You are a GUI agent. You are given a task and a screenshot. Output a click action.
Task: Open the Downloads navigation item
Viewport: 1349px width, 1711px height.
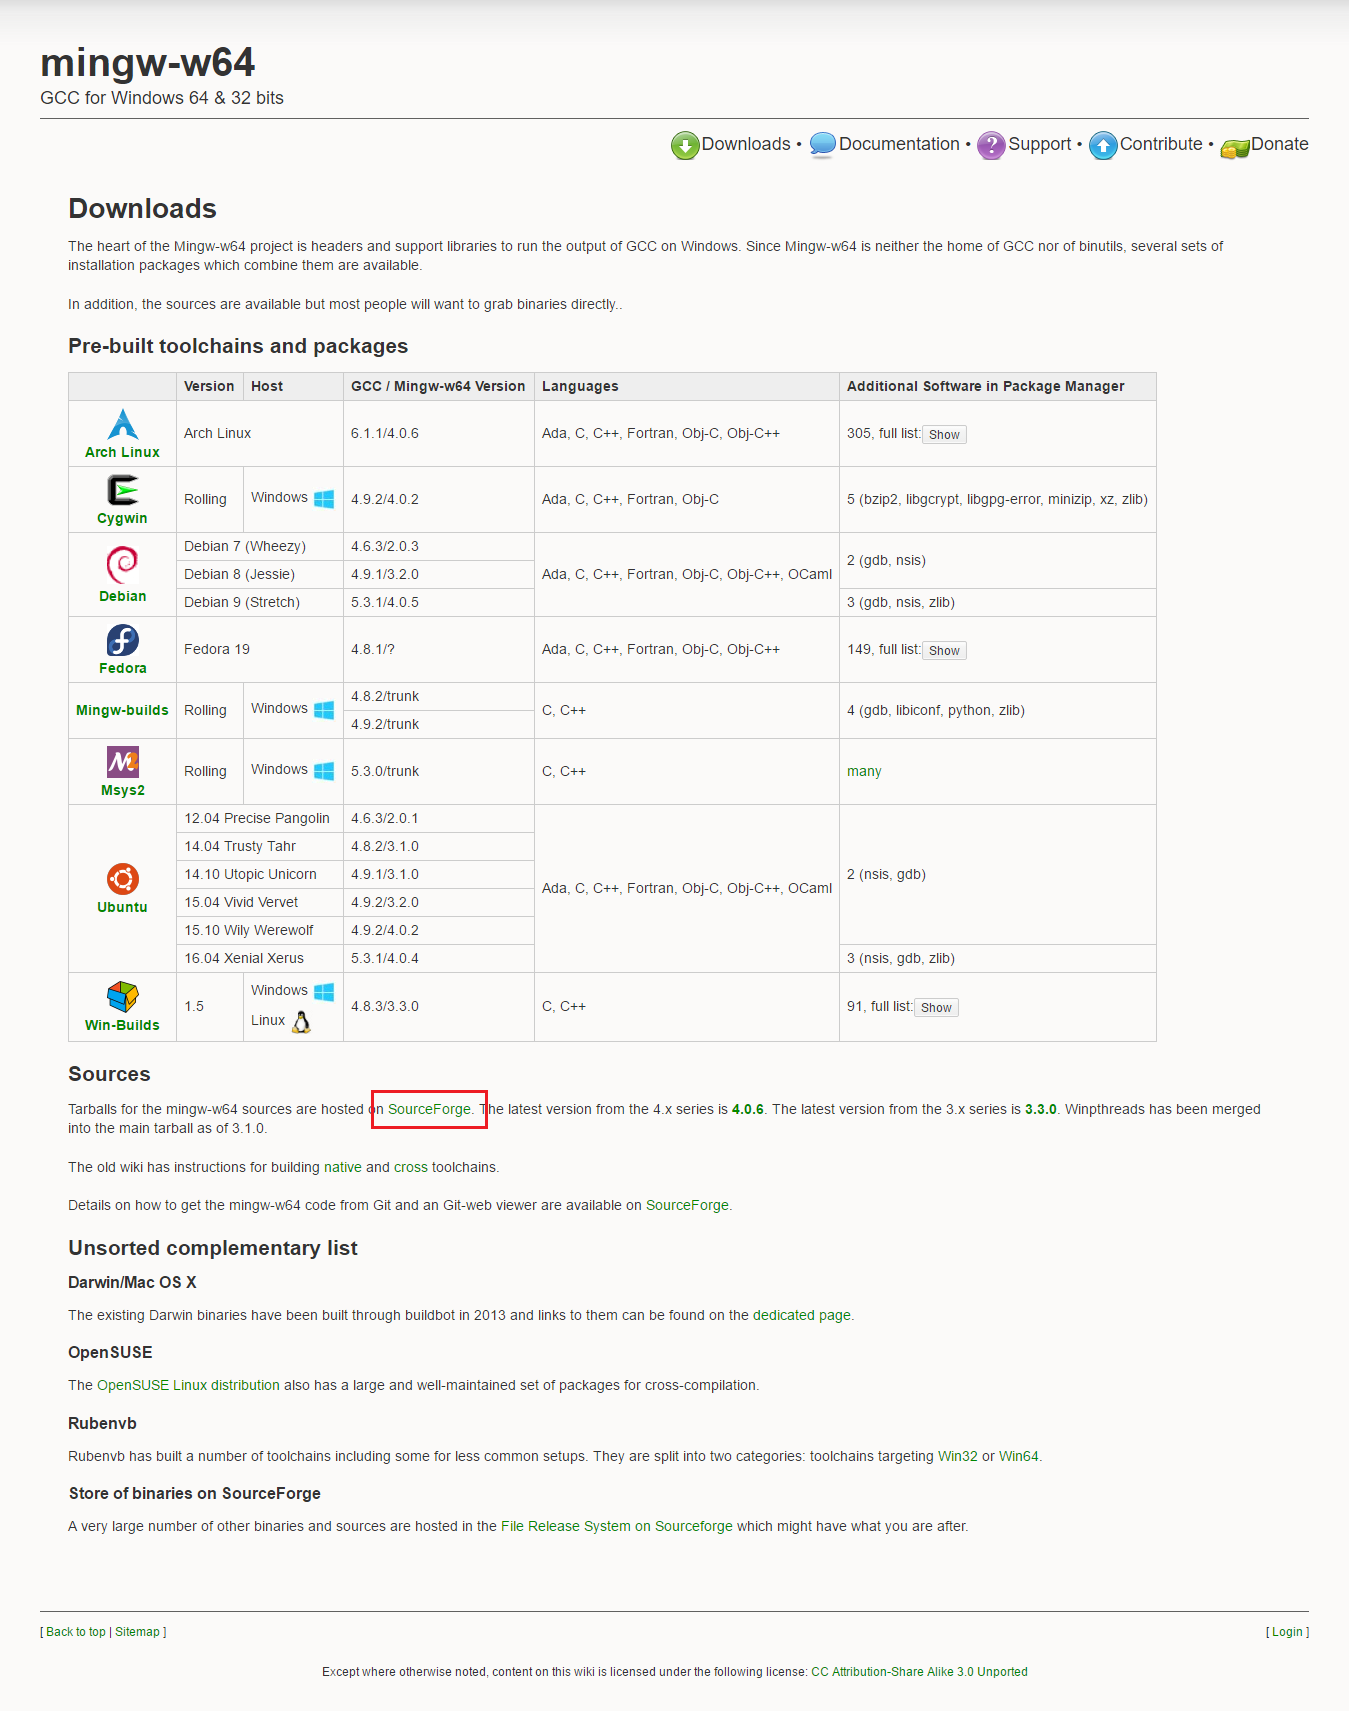point(746,144)
